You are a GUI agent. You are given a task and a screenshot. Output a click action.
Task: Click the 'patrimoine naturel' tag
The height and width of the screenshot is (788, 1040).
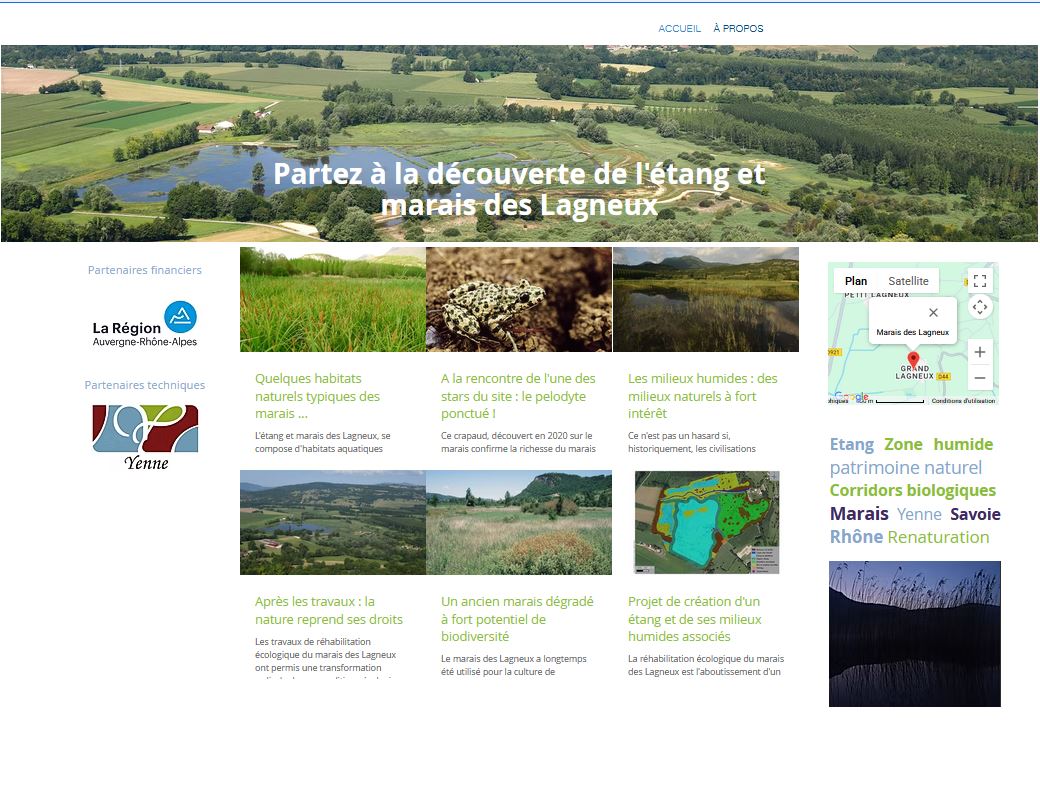905,467
